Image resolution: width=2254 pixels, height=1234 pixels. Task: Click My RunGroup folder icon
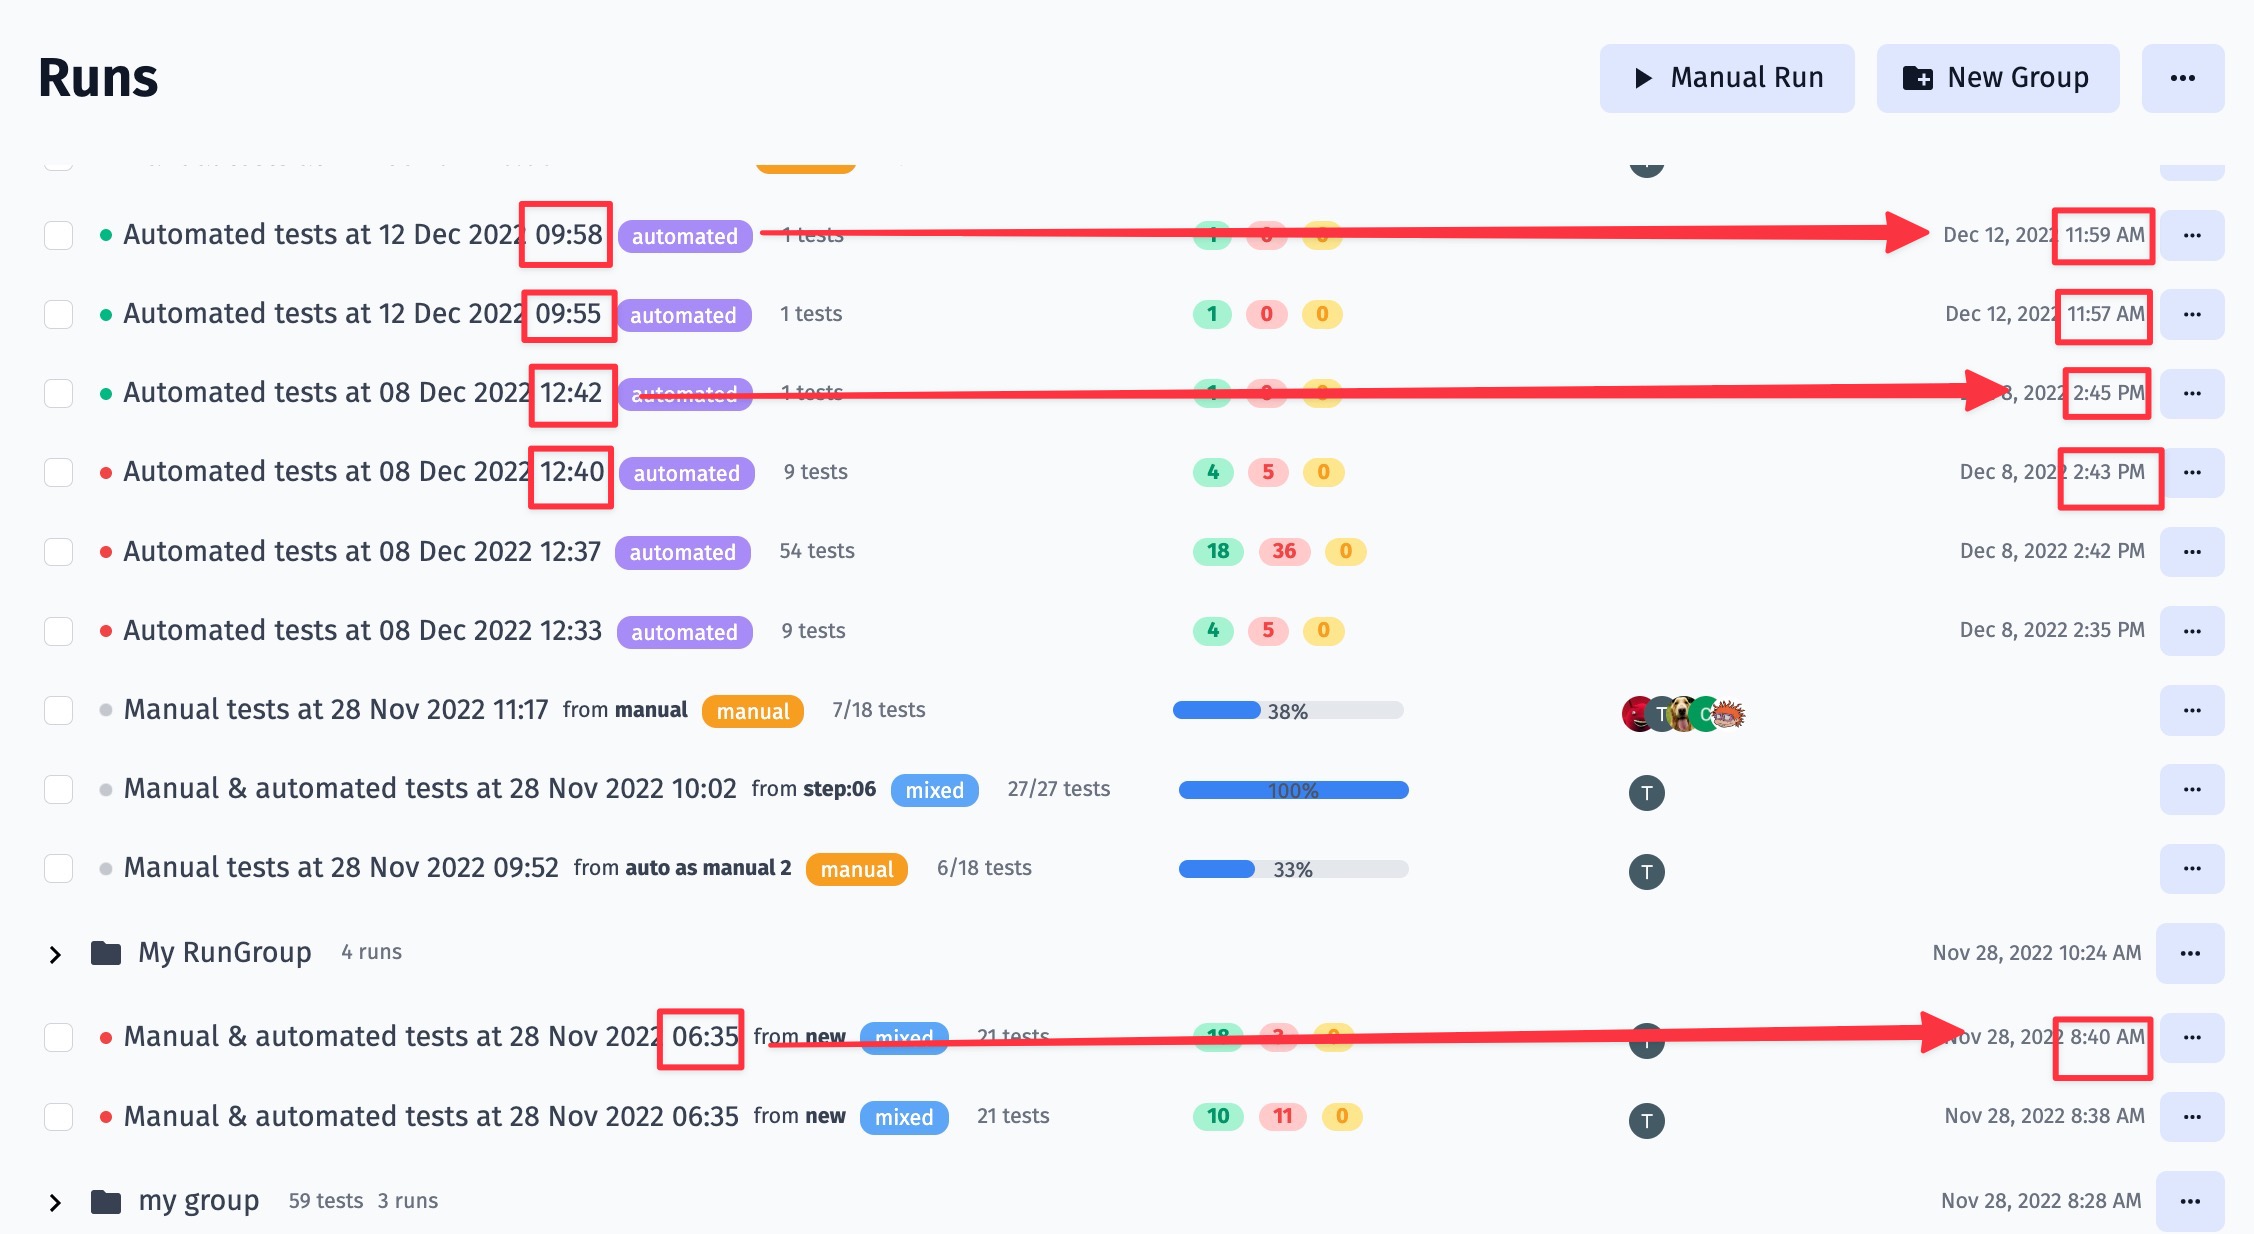(x=106, y=953)
